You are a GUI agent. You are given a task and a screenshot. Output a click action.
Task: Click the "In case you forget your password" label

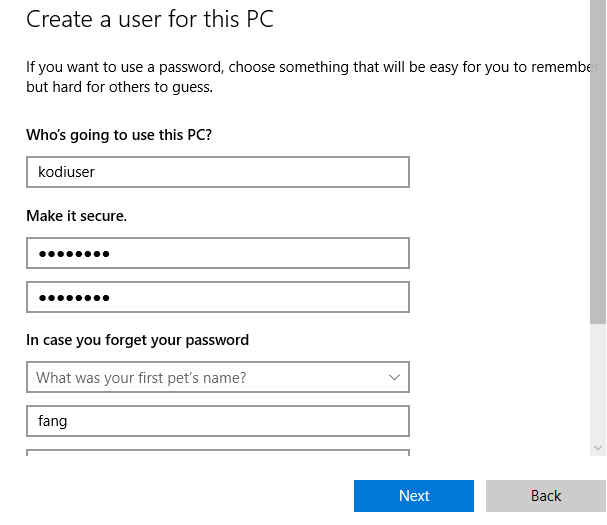click(137, 340)
